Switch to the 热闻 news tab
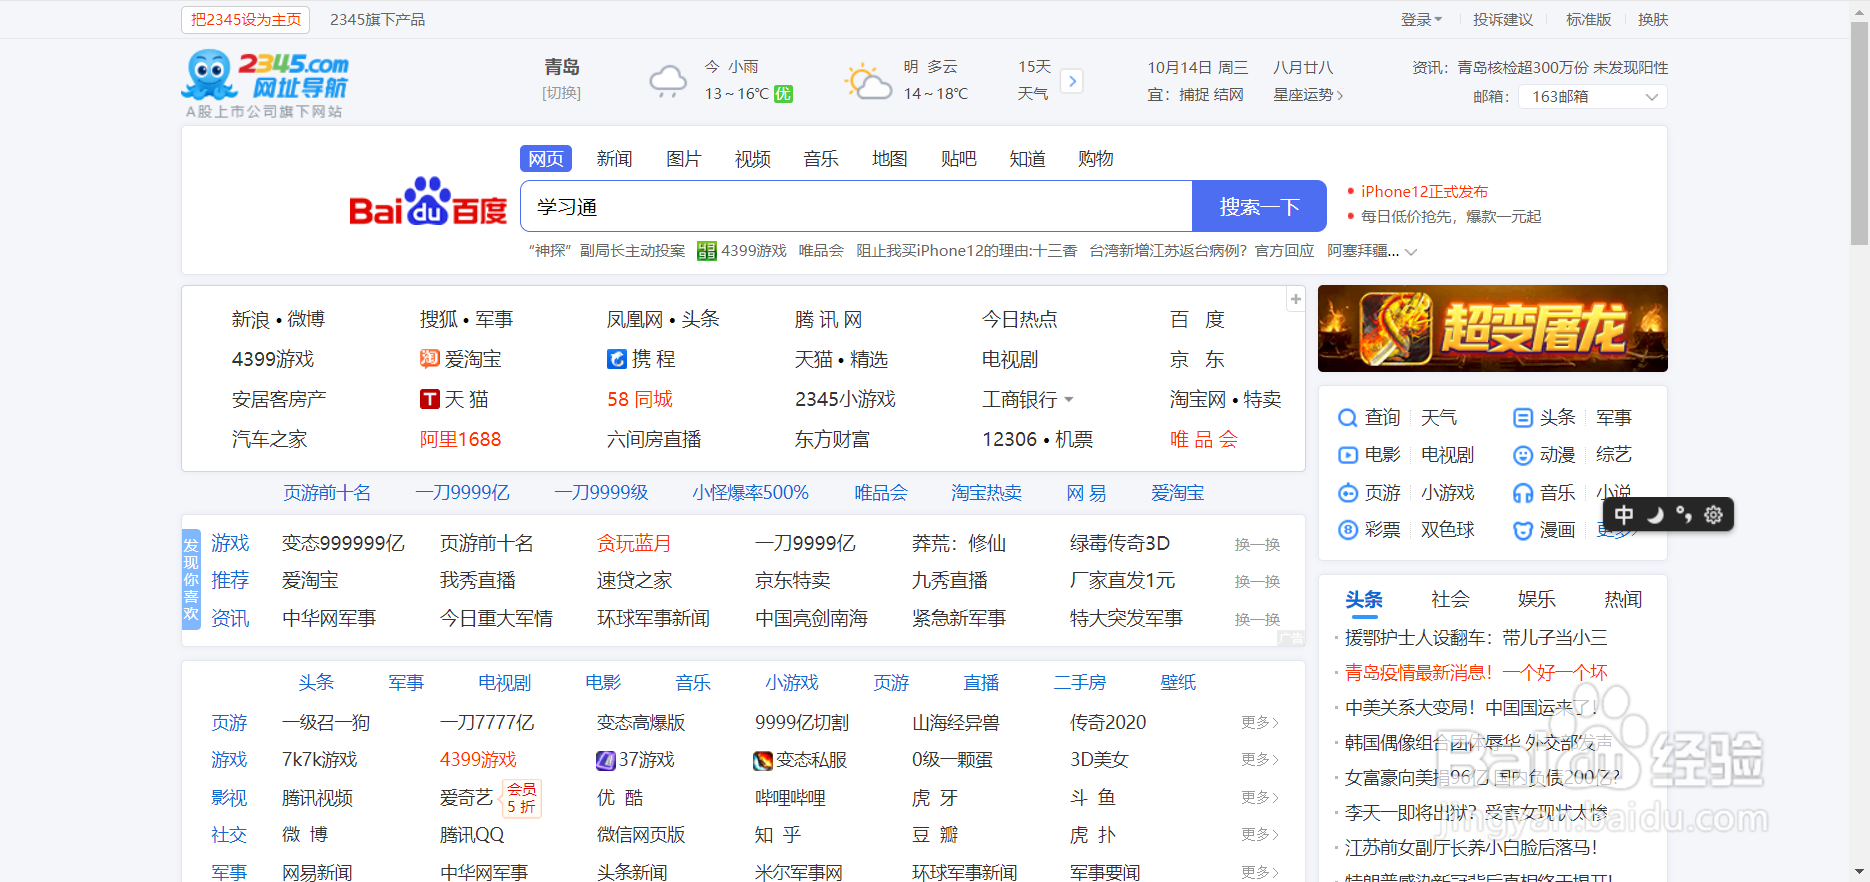The height and width of the screenshot is (882, 1870). coord(1623,599)
